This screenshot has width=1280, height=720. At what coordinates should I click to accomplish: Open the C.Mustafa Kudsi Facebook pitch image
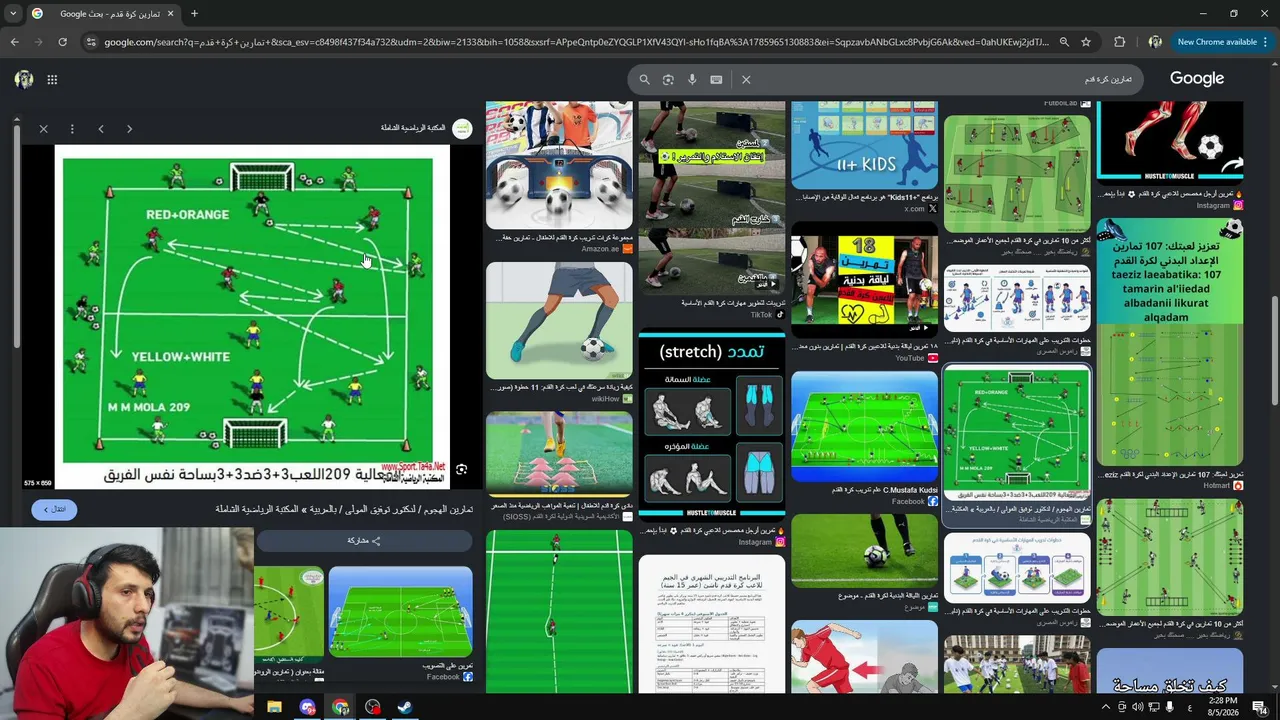point(864,427)
